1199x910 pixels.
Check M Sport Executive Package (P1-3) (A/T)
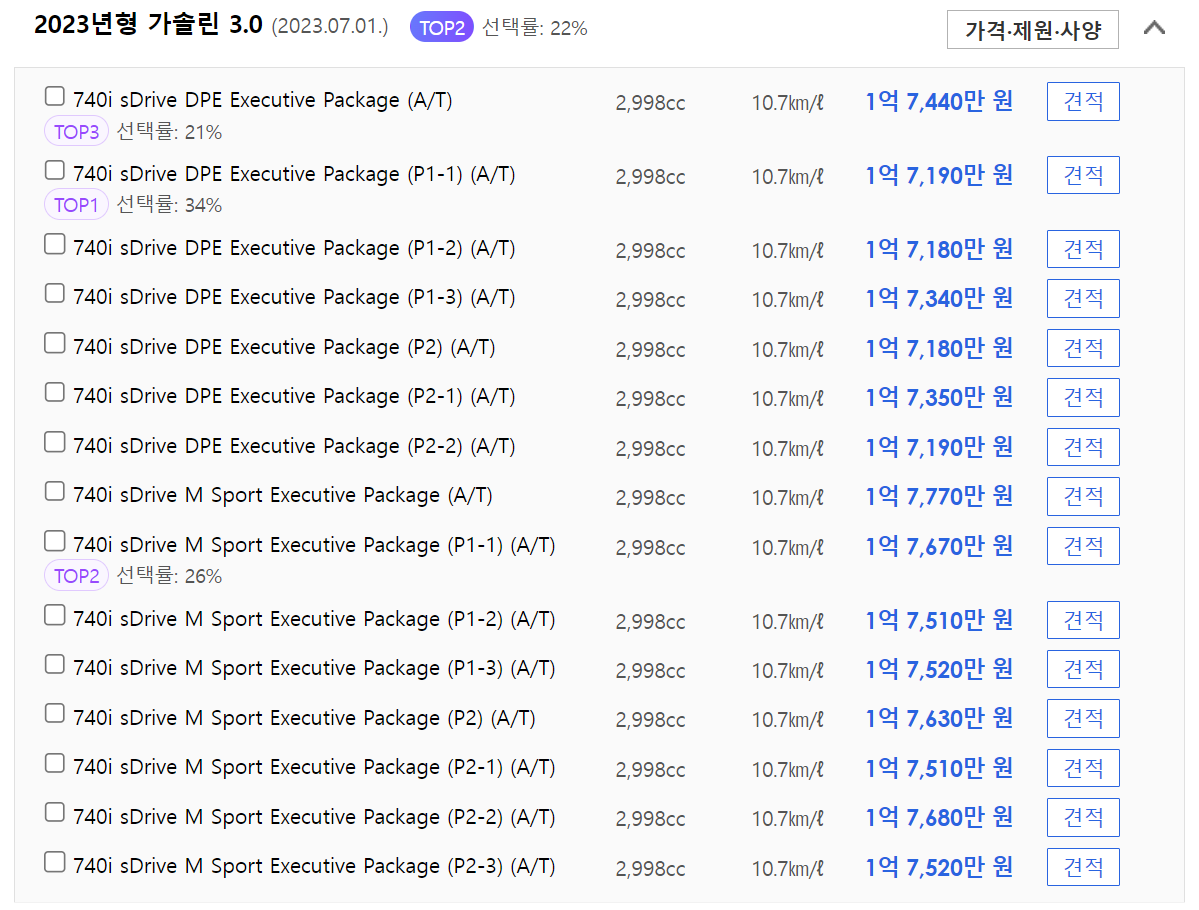54,664
